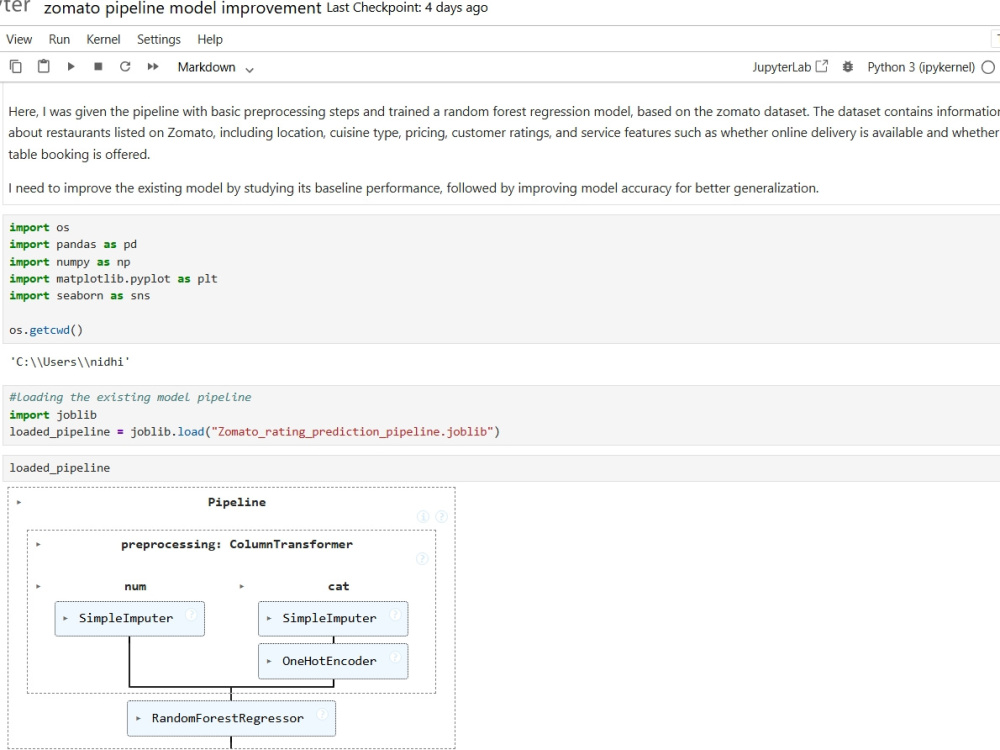This screenshot has width=1000, height=750.
Task: Open the Help menu
Action: (210, 40)
